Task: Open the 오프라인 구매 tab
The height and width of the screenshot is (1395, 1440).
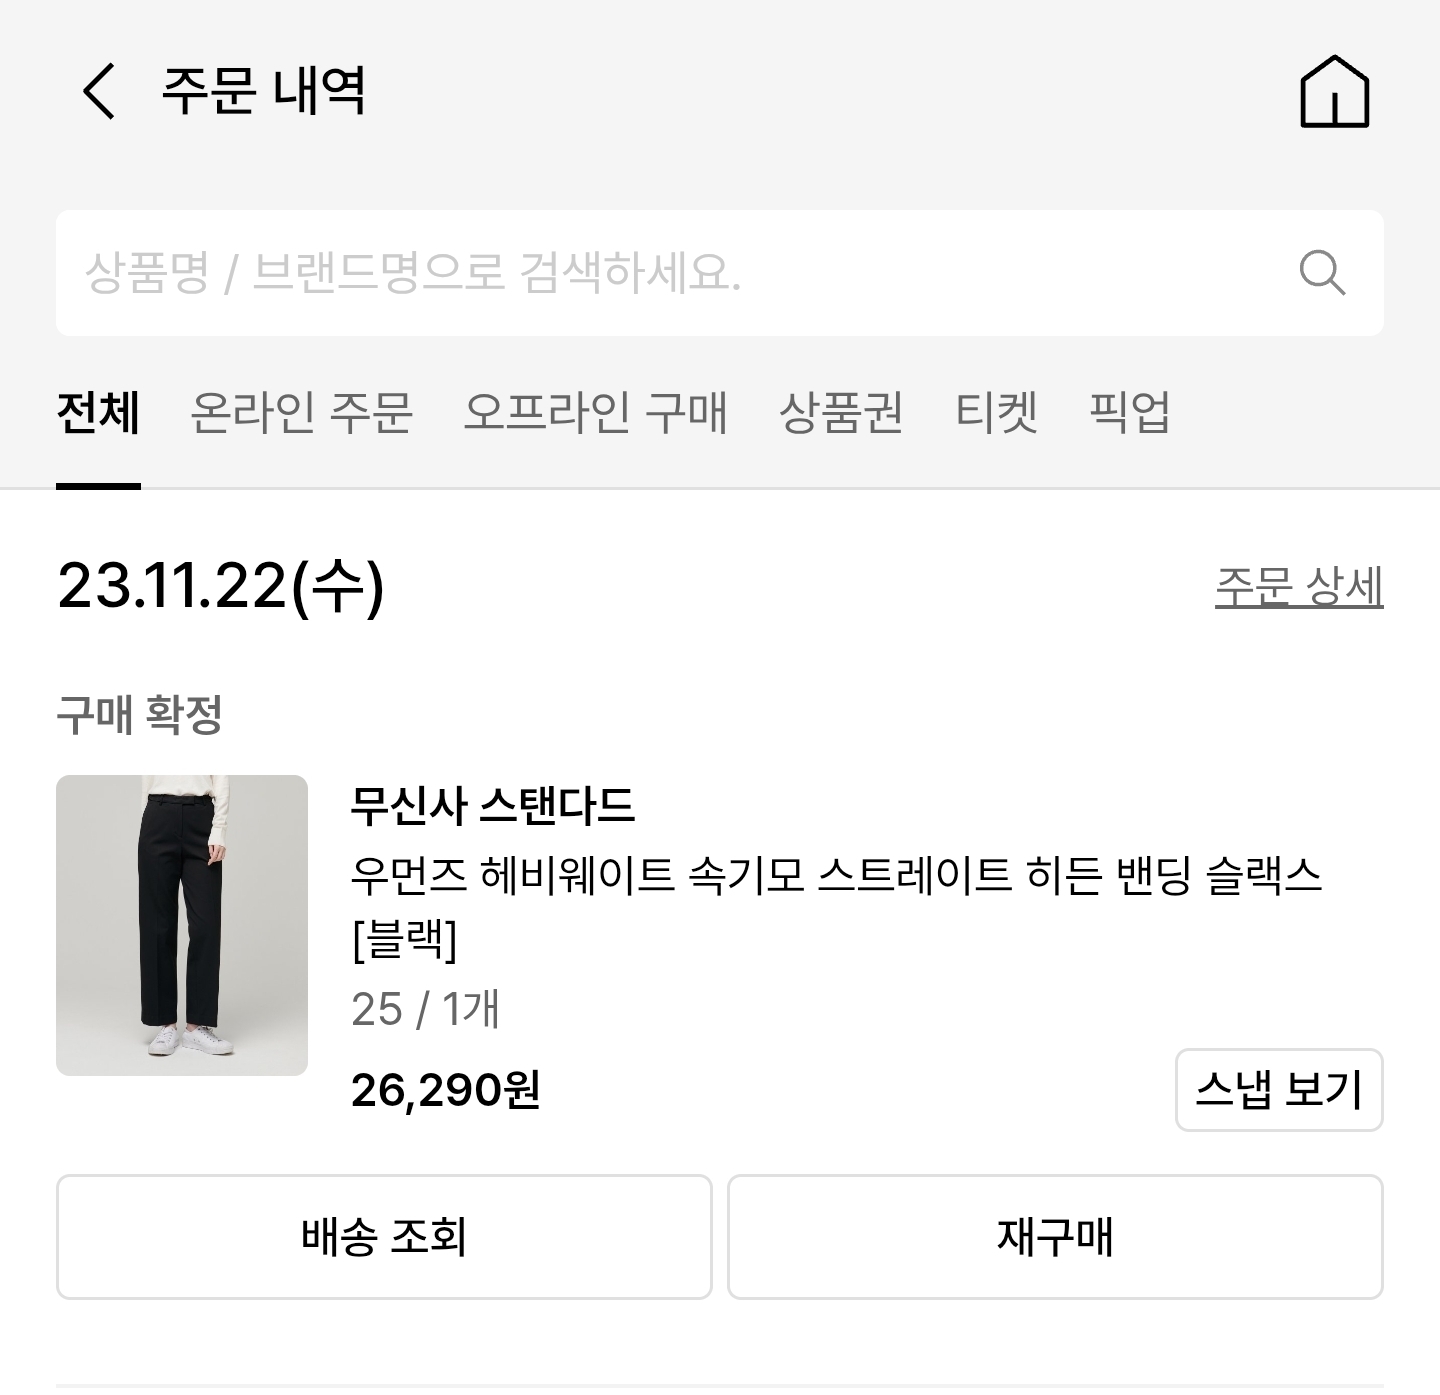Action: coord(595,412)
